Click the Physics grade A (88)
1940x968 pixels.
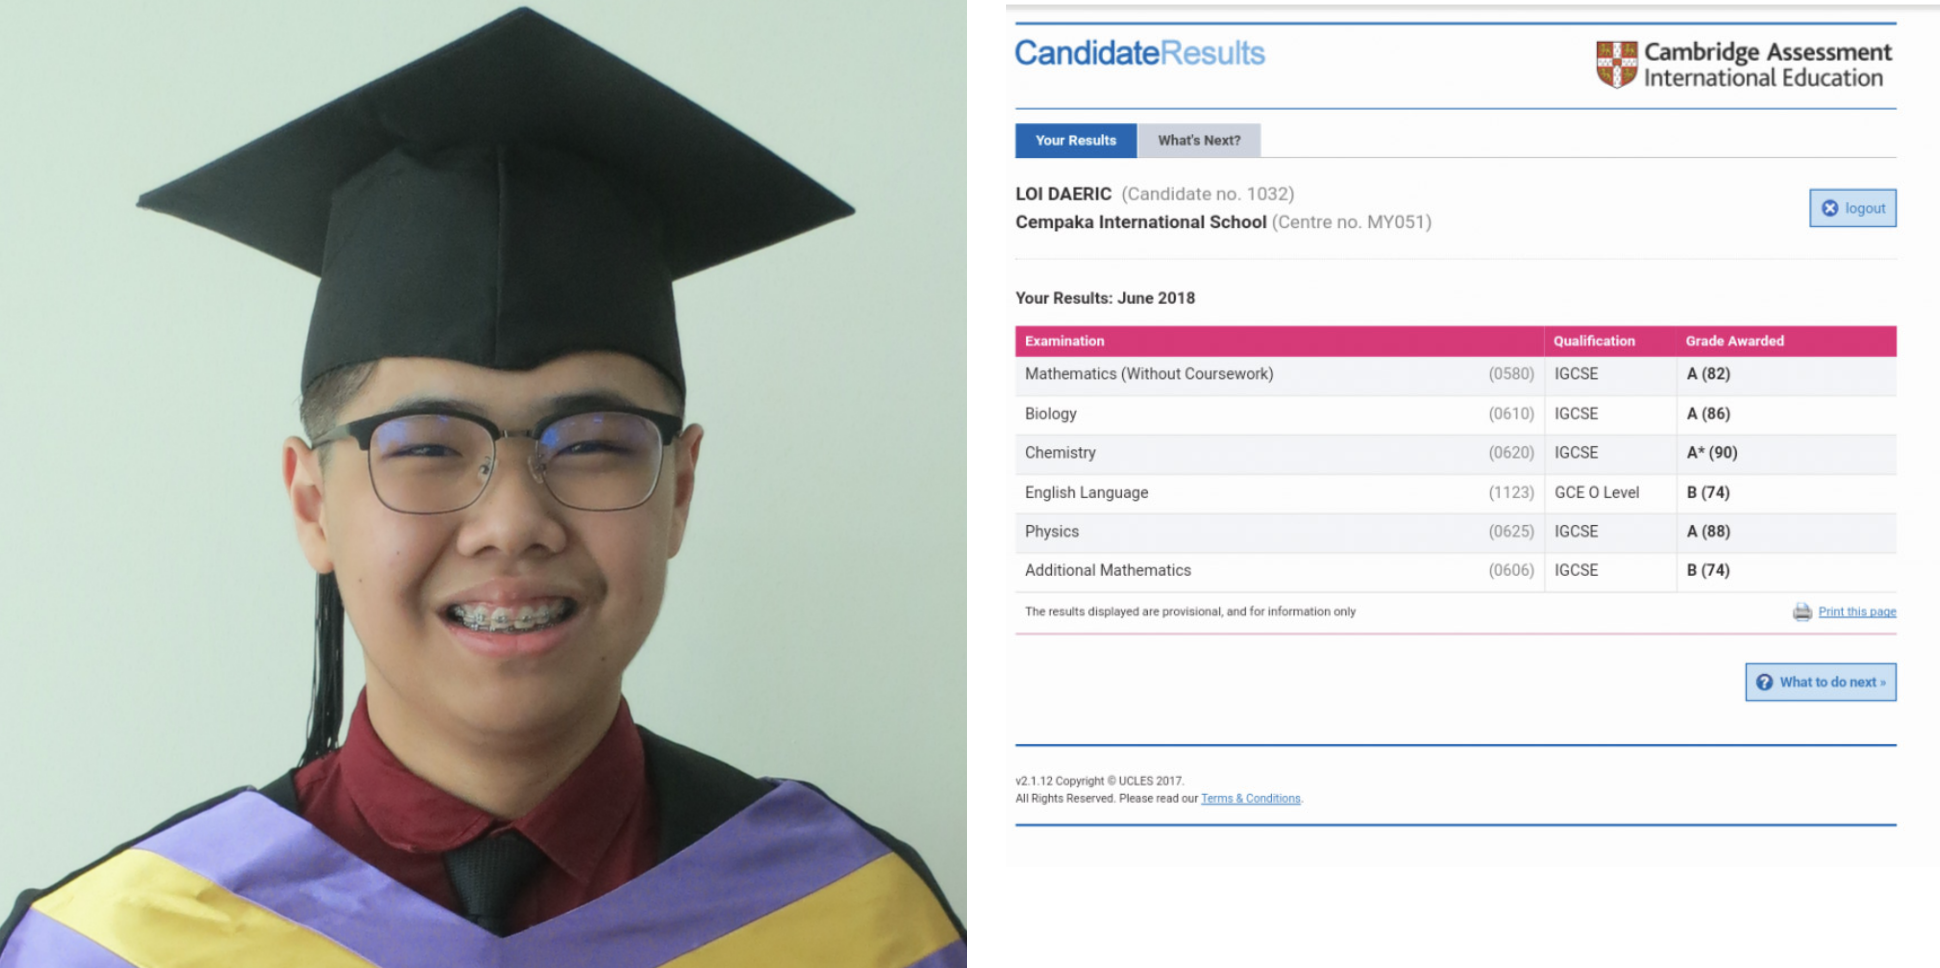[x=1708, y=532]
